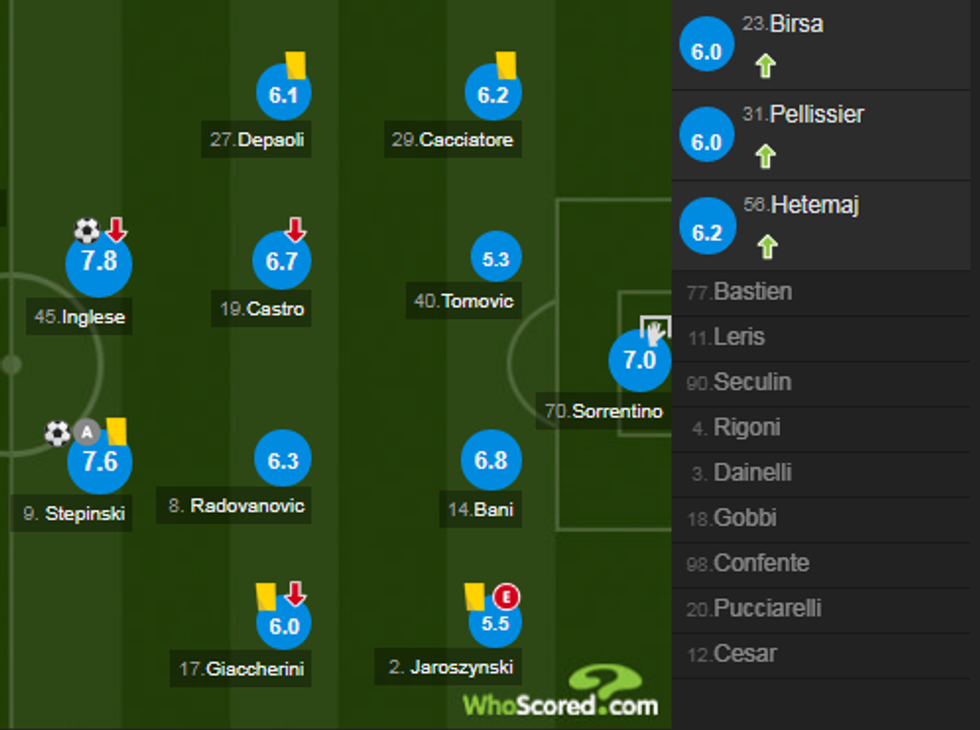980x730 pixels.
Task: Click Depaoli's yellow card icon
Action: (295, 65)
